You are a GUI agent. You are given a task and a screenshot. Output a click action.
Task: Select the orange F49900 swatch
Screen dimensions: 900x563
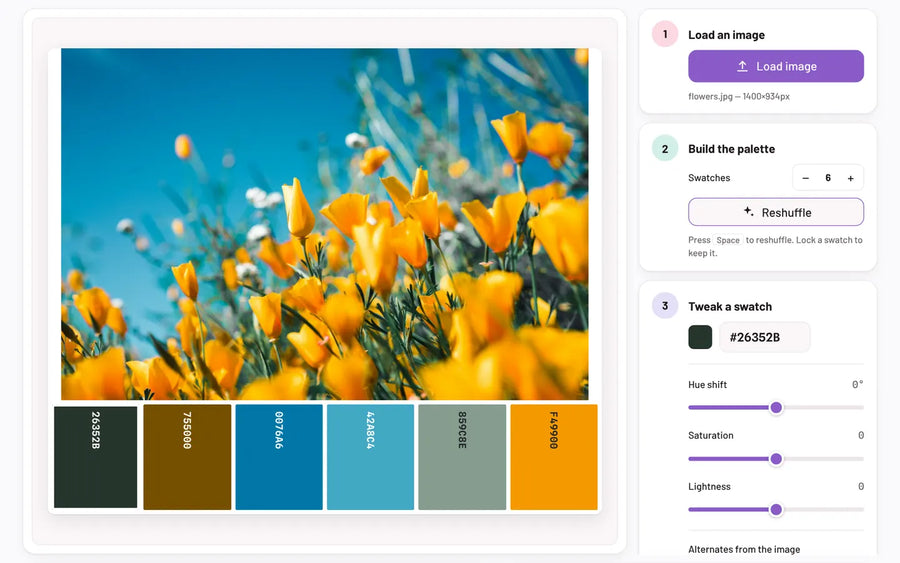tap(554, 457)
